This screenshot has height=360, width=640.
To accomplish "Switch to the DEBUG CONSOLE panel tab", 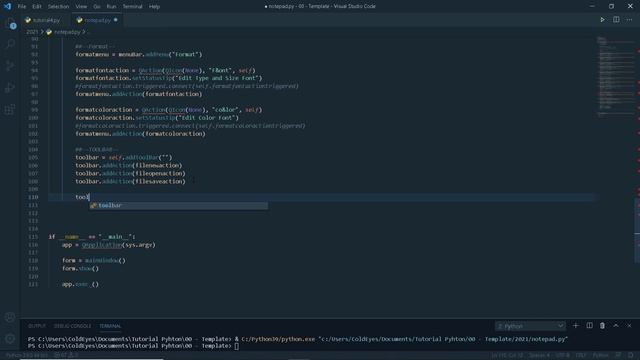I will click(72, 326).
